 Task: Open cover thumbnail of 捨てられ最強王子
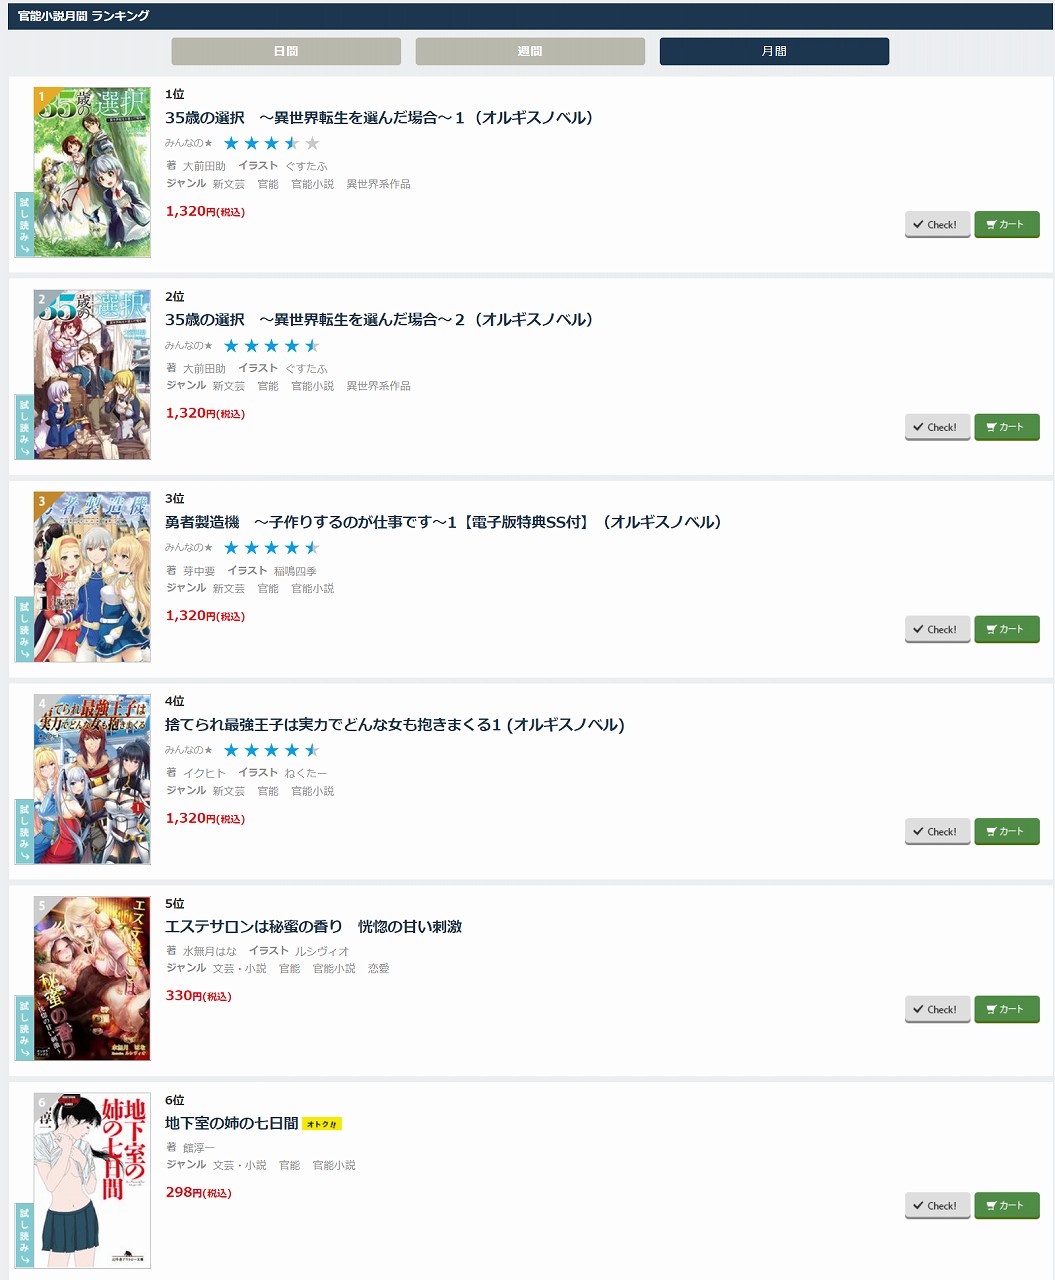92,779
